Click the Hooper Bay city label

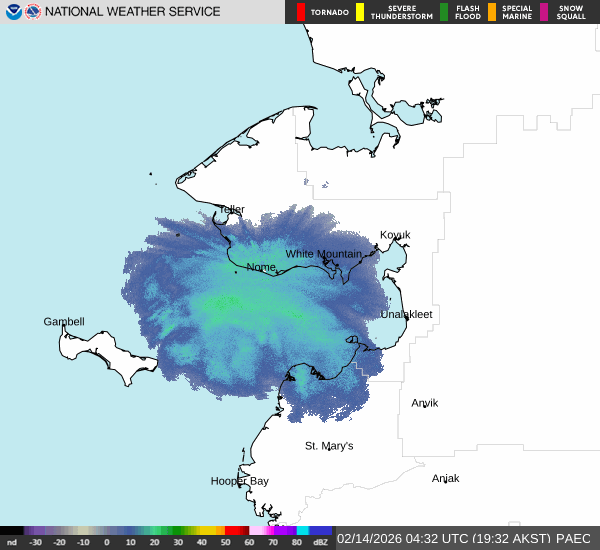(x=239, y=481)
